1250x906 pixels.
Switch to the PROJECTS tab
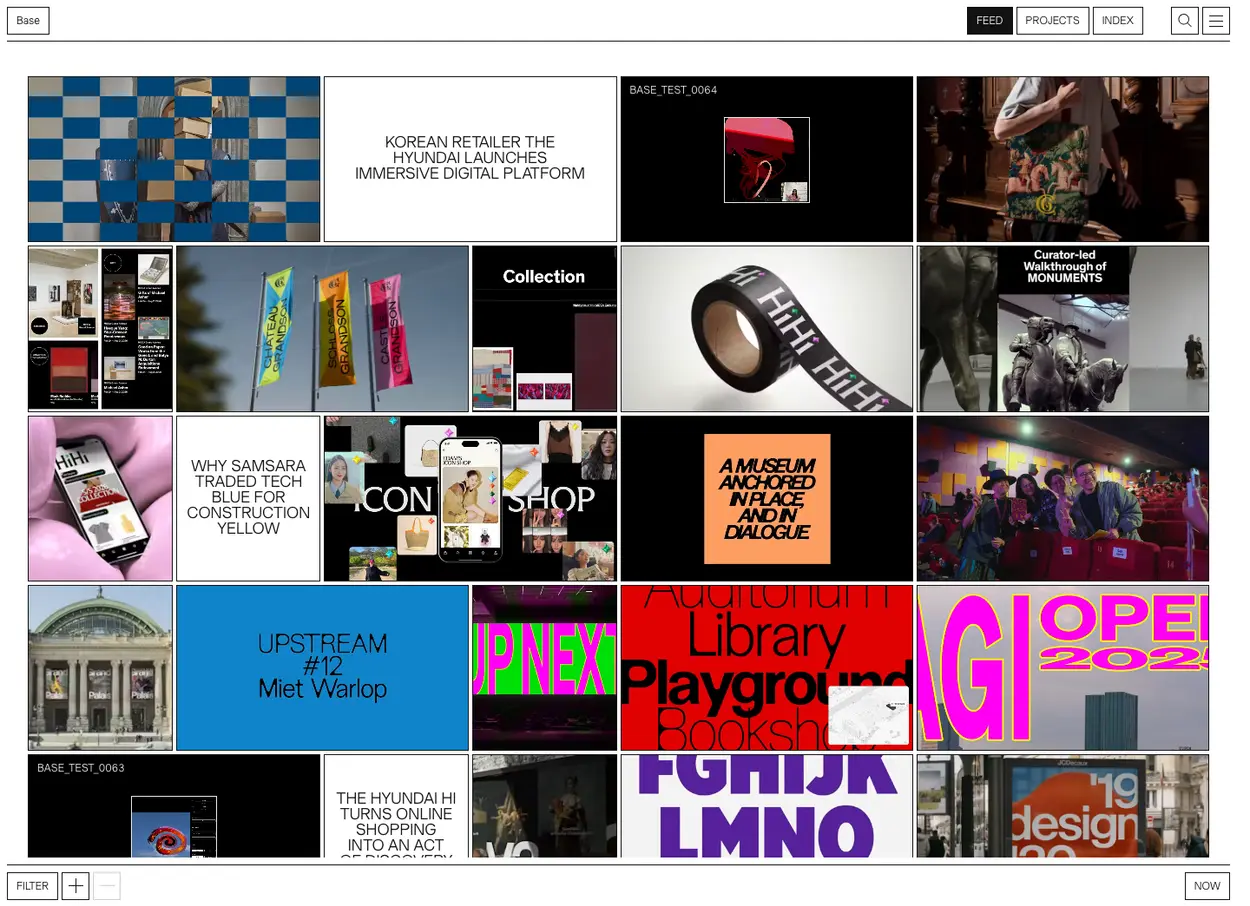[1052, 20]
